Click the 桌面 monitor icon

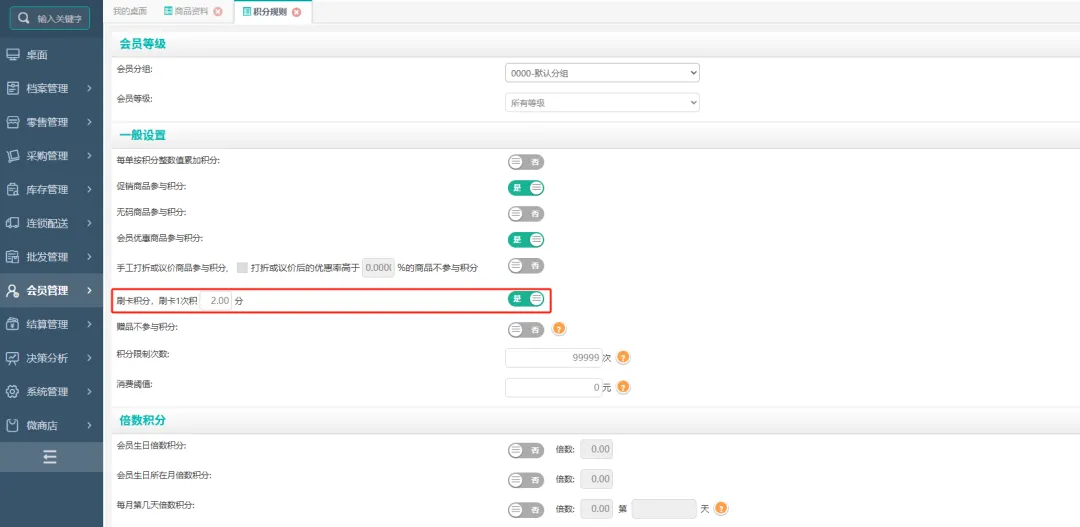[13, 55]
